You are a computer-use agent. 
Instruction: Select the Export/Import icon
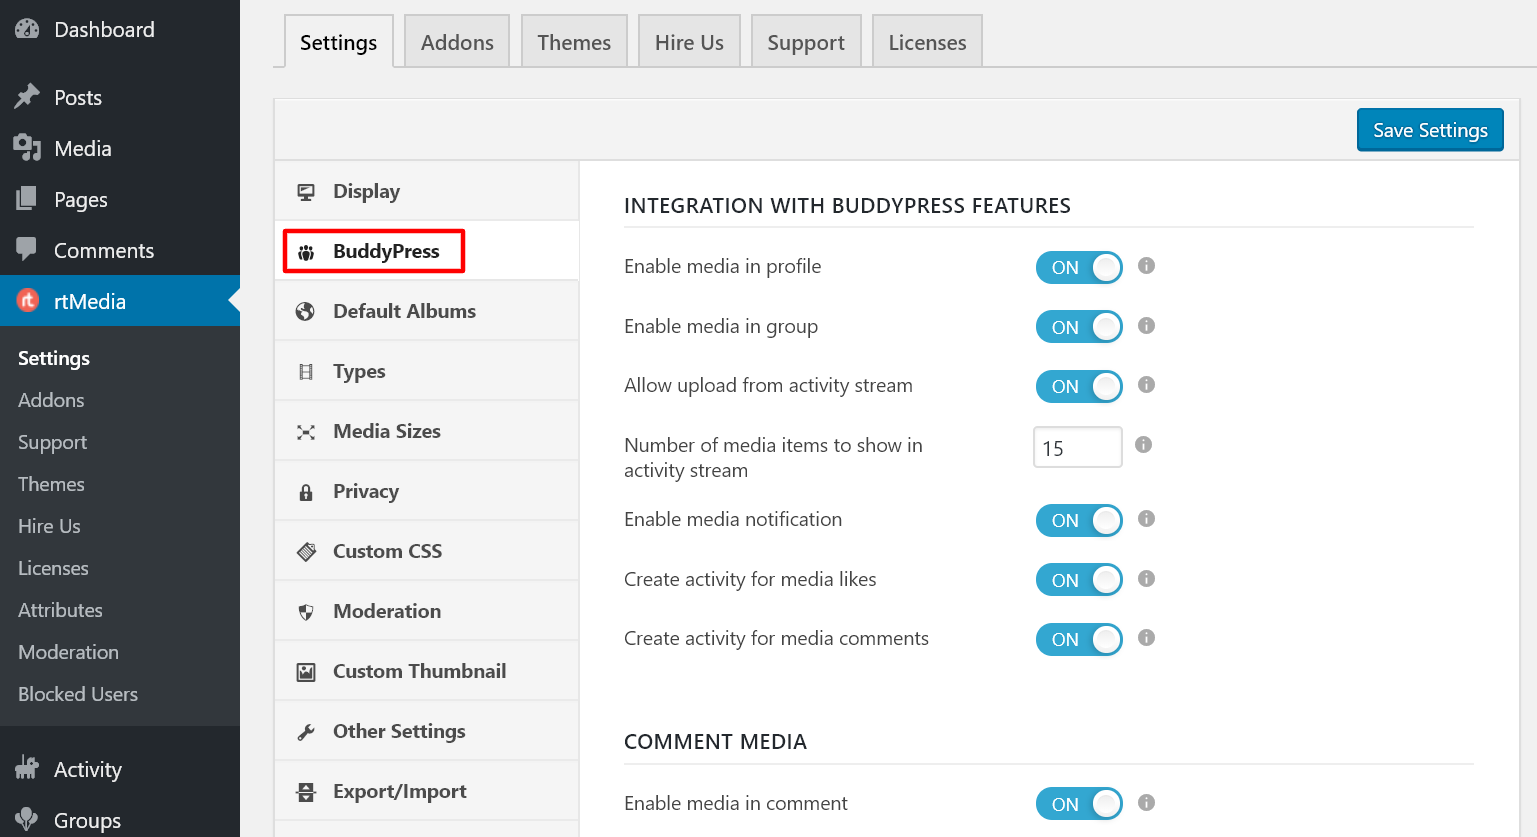(305, 790)
